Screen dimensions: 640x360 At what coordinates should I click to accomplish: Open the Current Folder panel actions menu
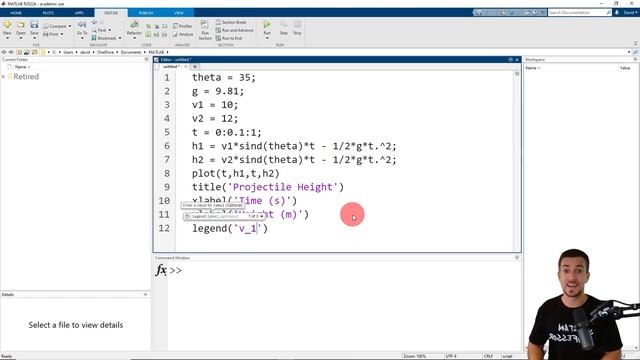[x=147, y=60]
